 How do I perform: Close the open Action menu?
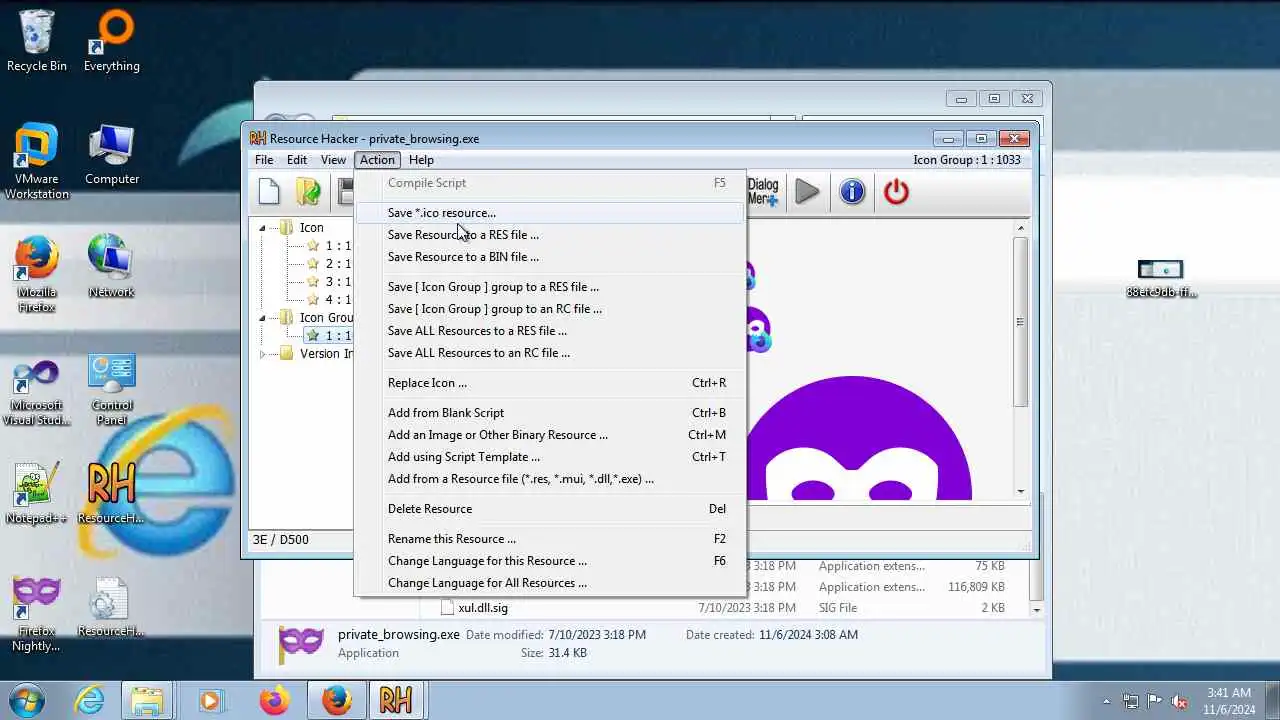point(377,160)
